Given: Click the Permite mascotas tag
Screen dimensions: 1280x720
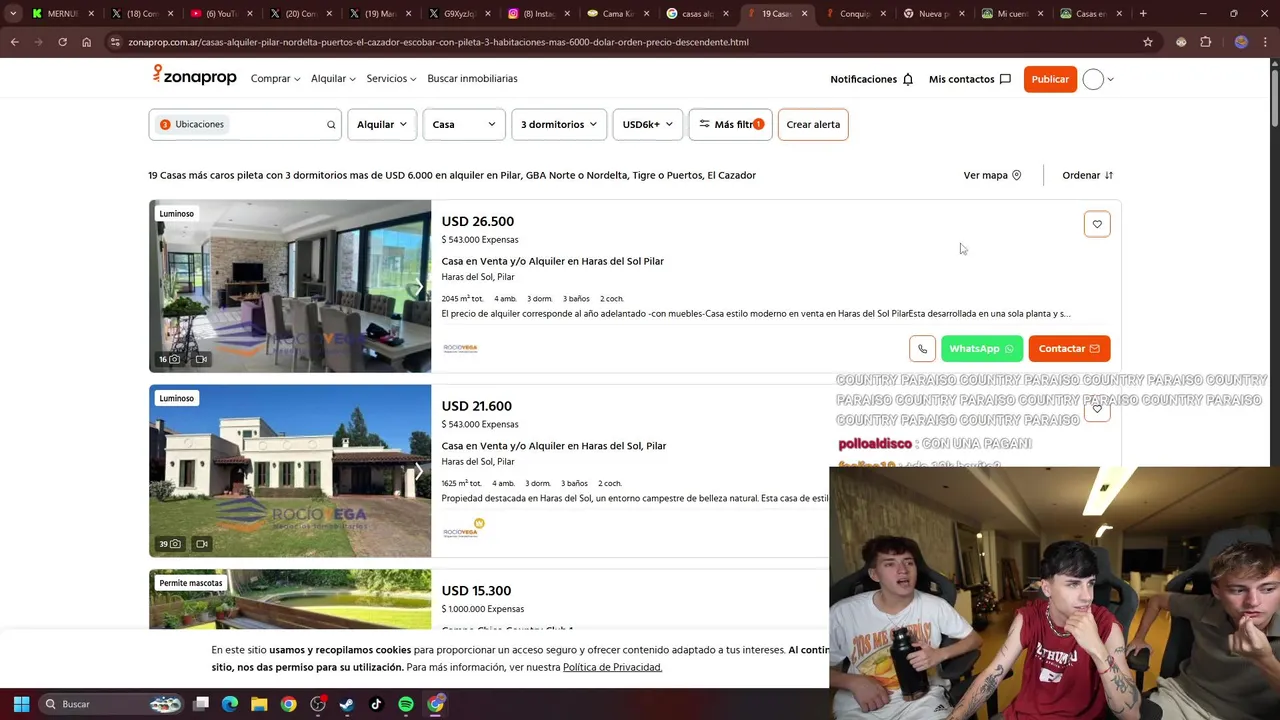Looking at the screenshot, I should pyautogui.click(x=190, y=583).
